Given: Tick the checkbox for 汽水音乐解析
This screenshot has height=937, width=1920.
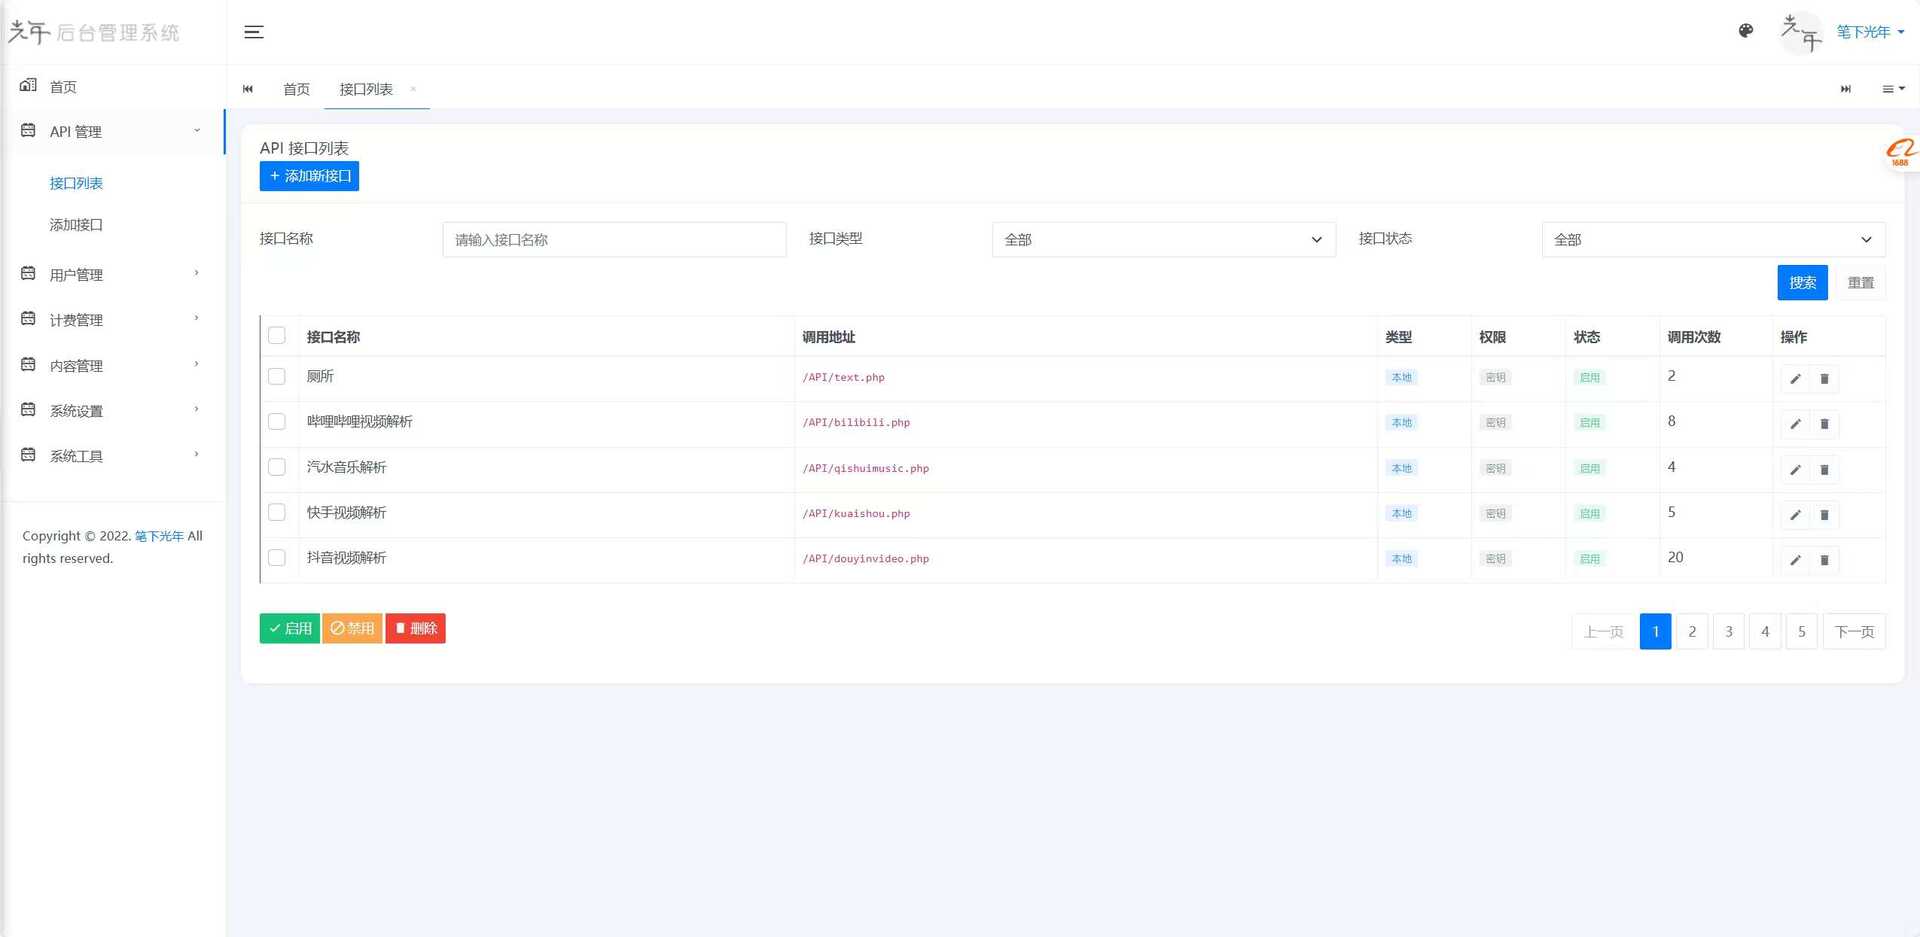Looking at the screenshot, I should tap(277, 467).
